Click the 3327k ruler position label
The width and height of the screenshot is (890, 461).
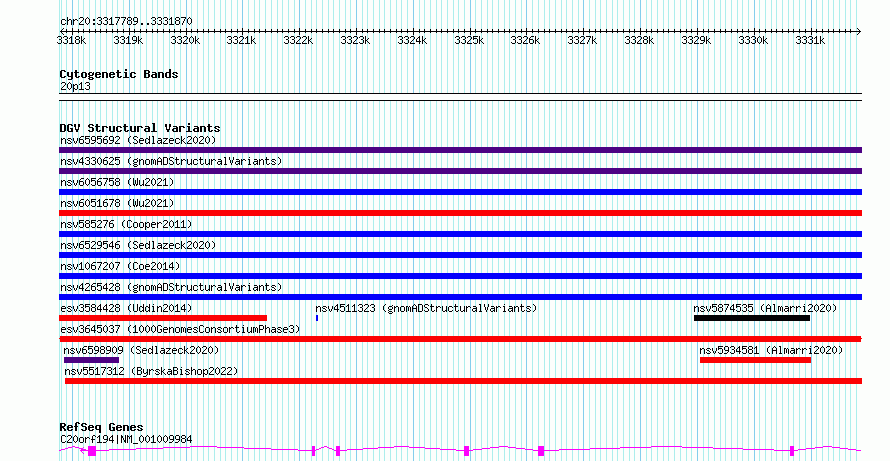click(582, 40)
